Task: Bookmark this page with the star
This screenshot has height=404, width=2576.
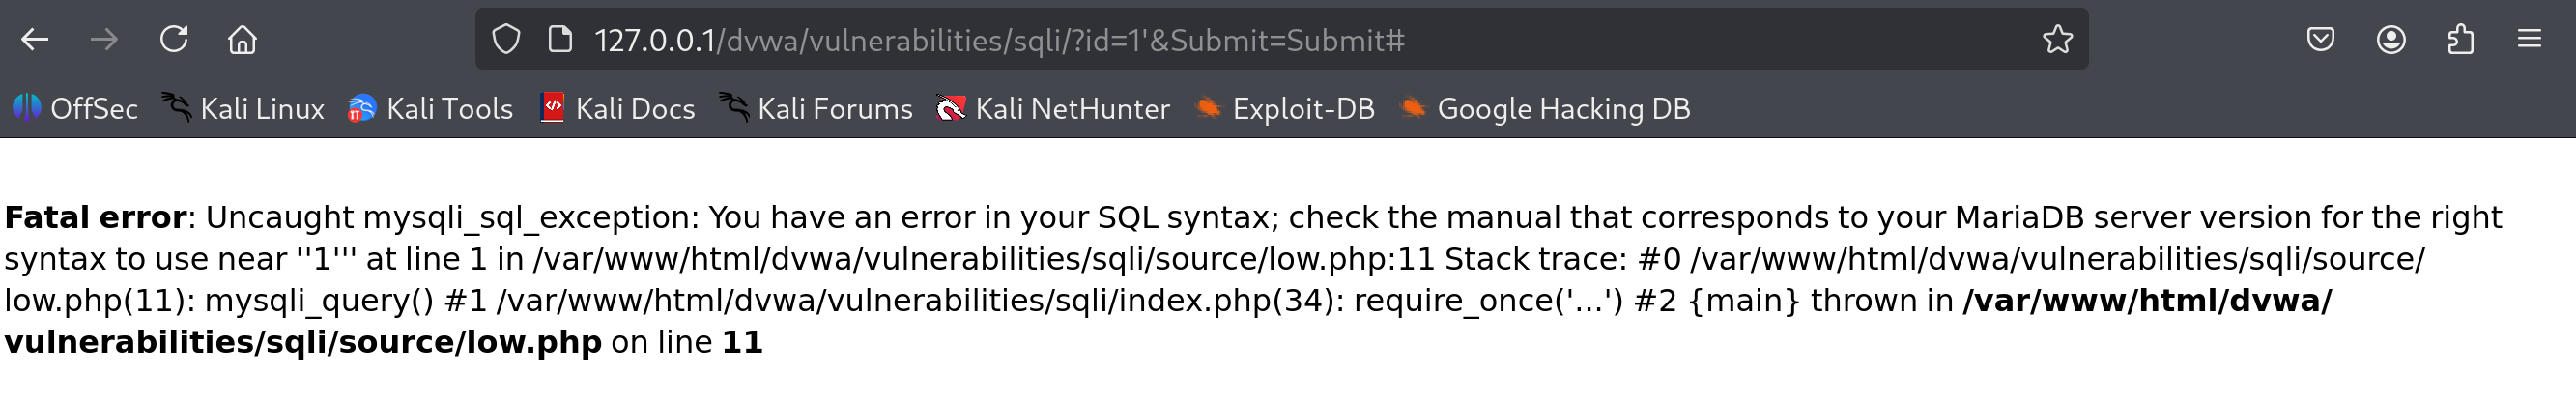Action: point(2057,40)
